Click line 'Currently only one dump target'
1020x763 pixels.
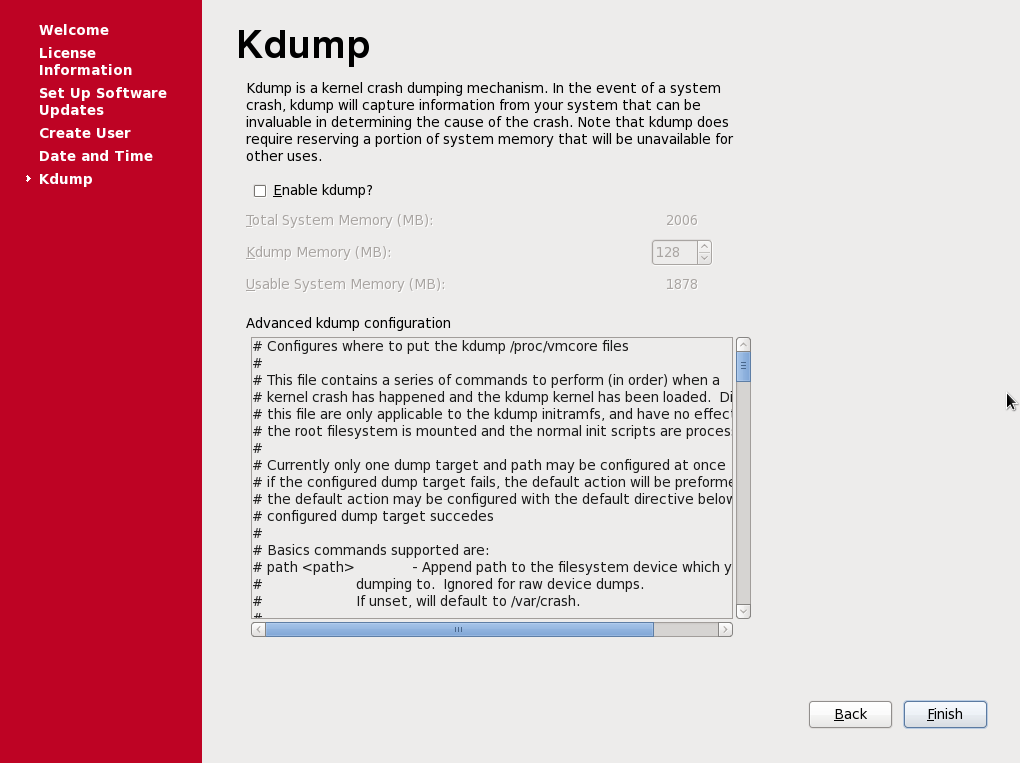pyautogui.click(x=489, y=465)
